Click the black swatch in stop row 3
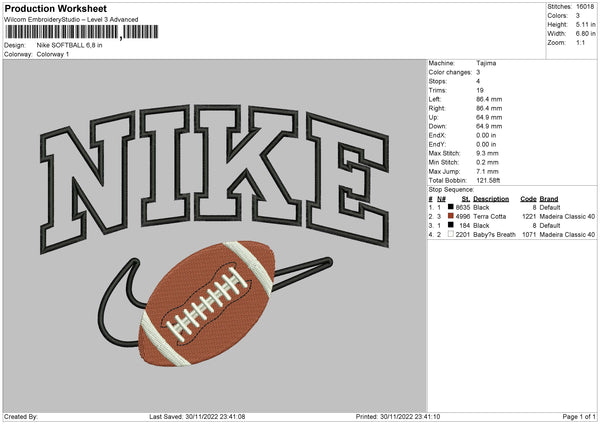600x424 pixels. [x=451, y=225]
